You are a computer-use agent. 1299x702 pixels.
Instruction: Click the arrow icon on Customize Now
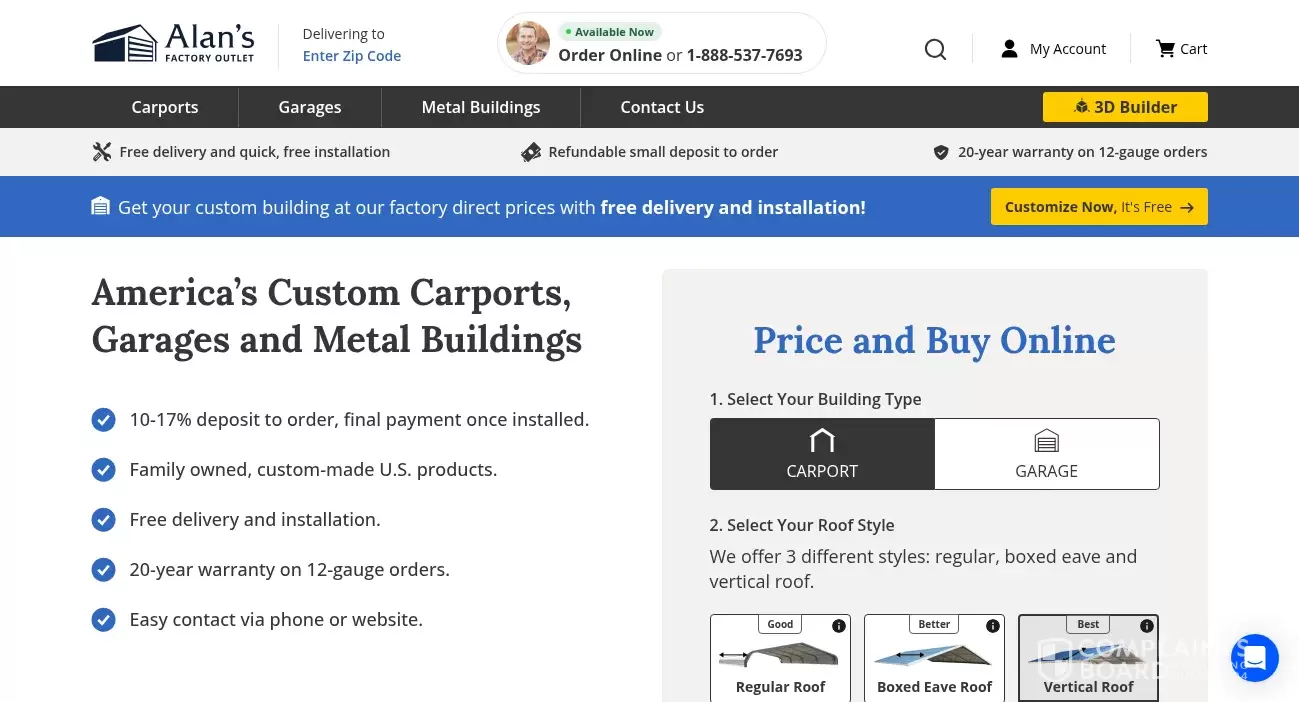(x=1186, y=207)
